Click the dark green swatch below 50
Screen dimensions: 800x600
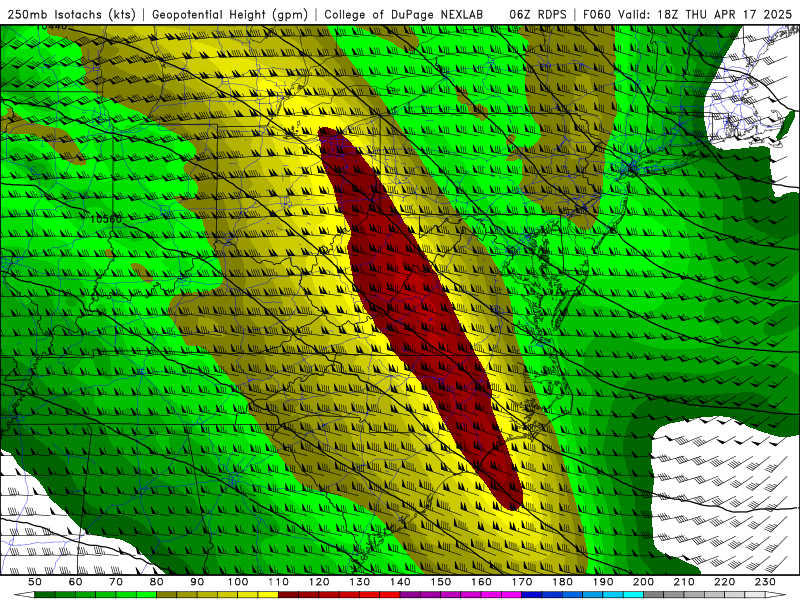pyautogui.click(x=45, y=595)
